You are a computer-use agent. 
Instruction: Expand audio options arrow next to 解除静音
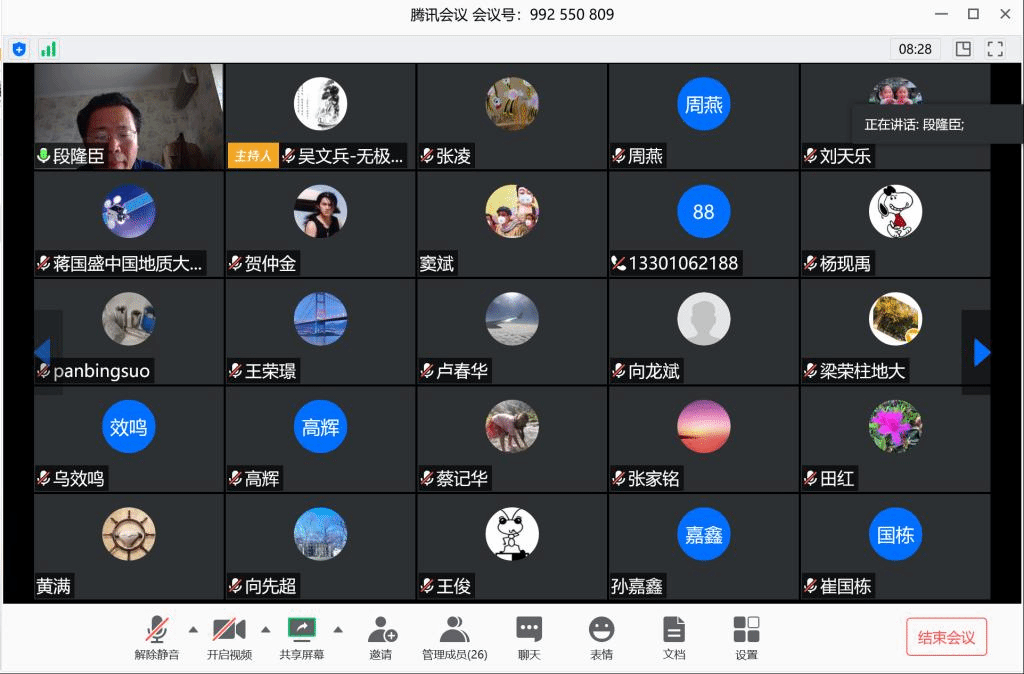pos(193,629)
